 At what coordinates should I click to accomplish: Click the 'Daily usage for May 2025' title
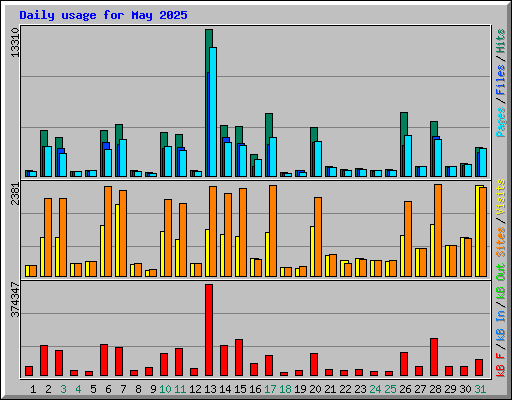[103, 15]
